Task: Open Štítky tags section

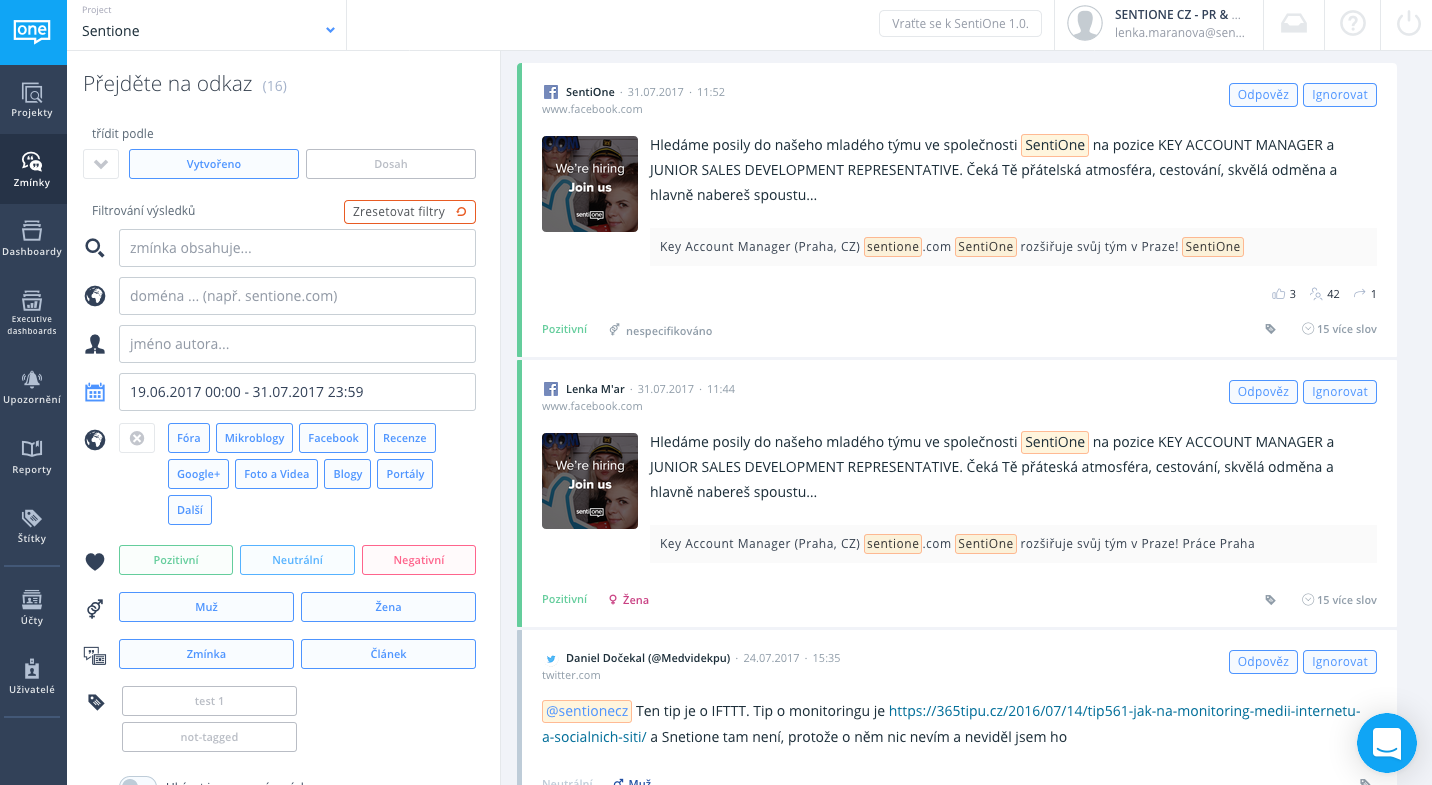Action: click(32, 526)
